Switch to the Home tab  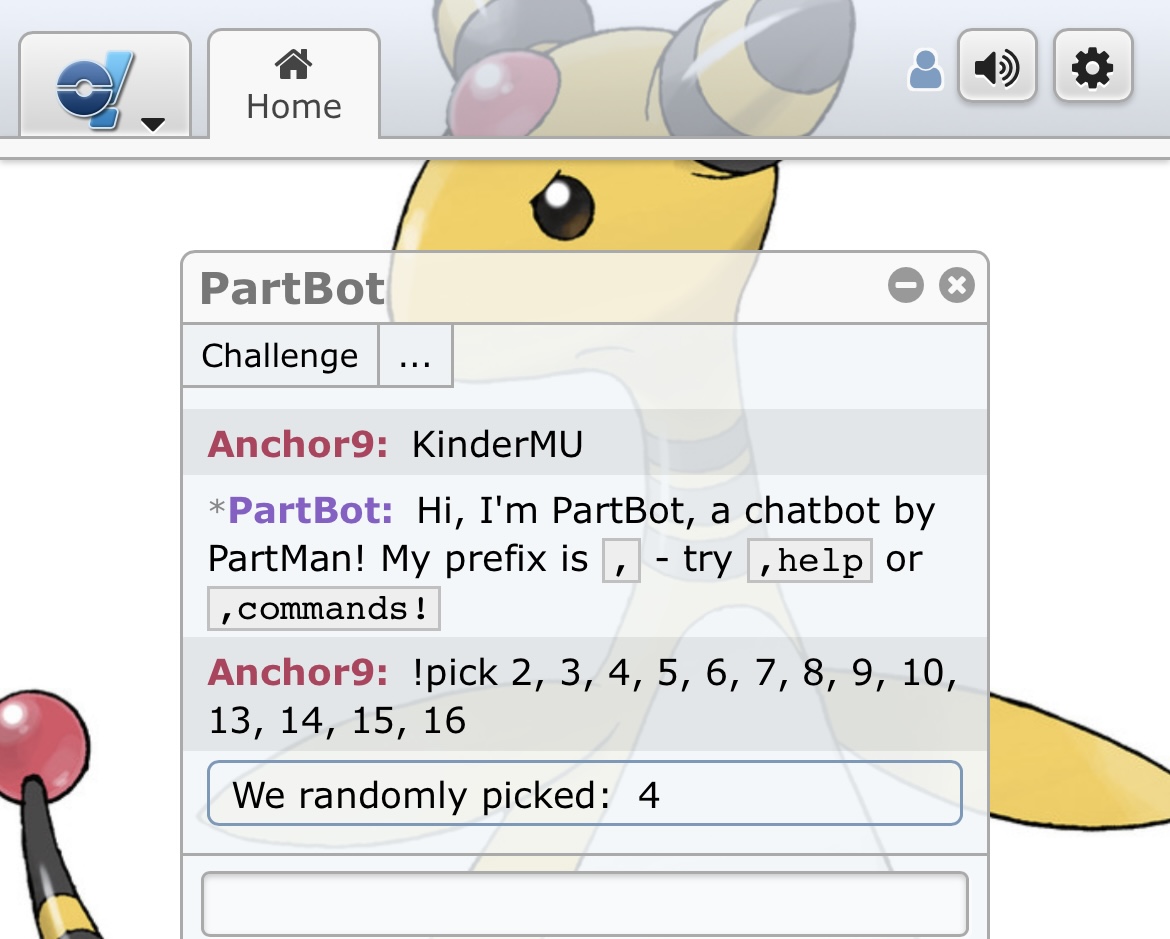point(294,84)
